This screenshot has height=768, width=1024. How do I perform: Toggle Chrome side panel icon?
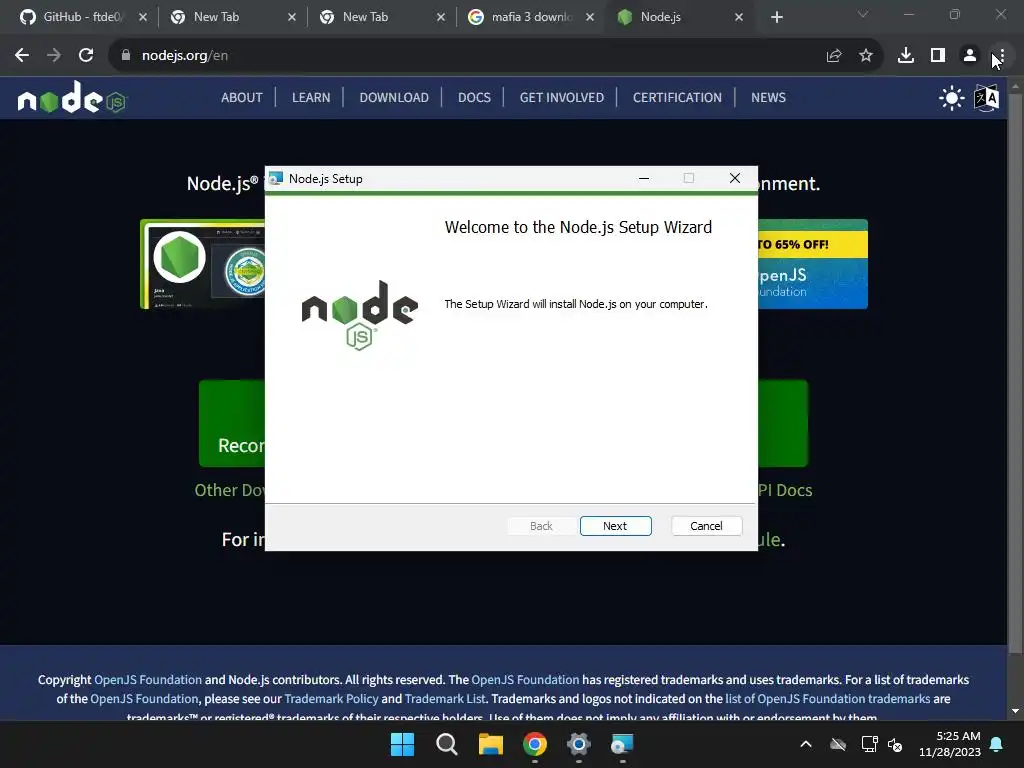tap(938, 56)
